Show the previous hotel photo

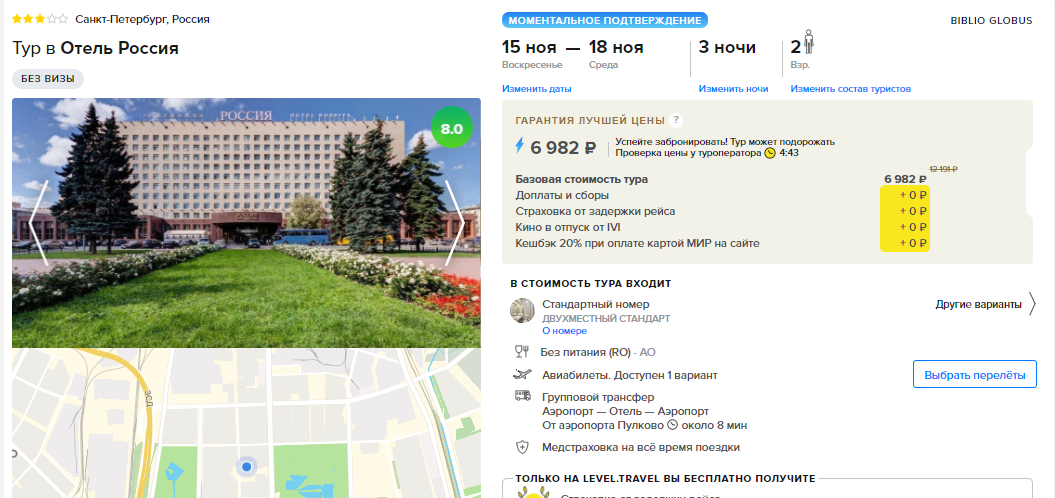[x=38, y=223]
